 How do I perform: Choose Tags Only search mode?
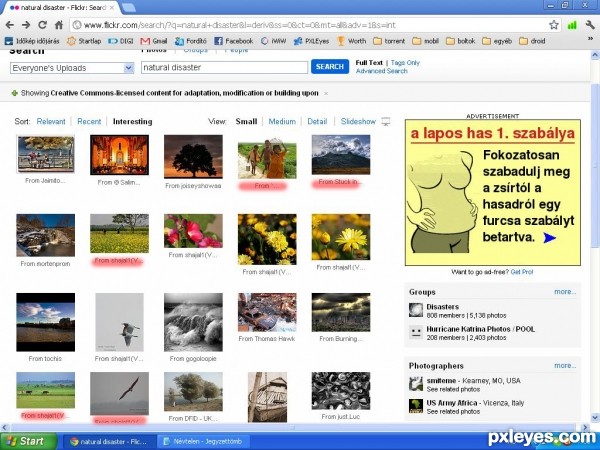point(405,63)
